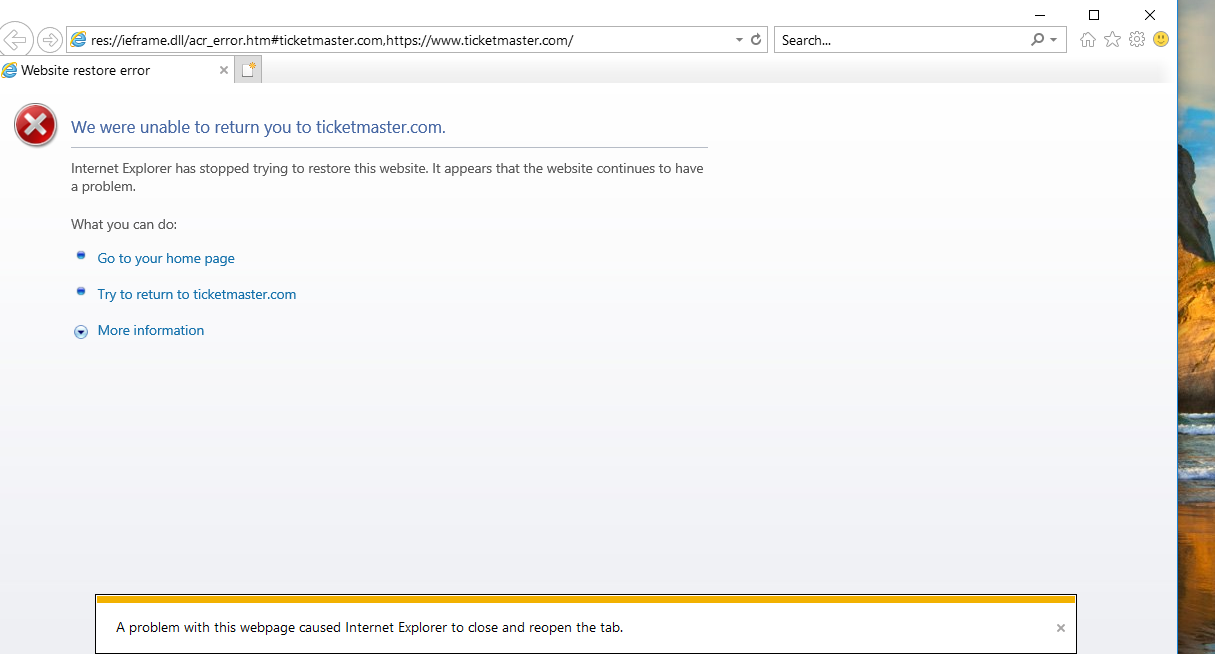
Task: Click the 'What you can do:' text
Action: click(x=124, y=224)
